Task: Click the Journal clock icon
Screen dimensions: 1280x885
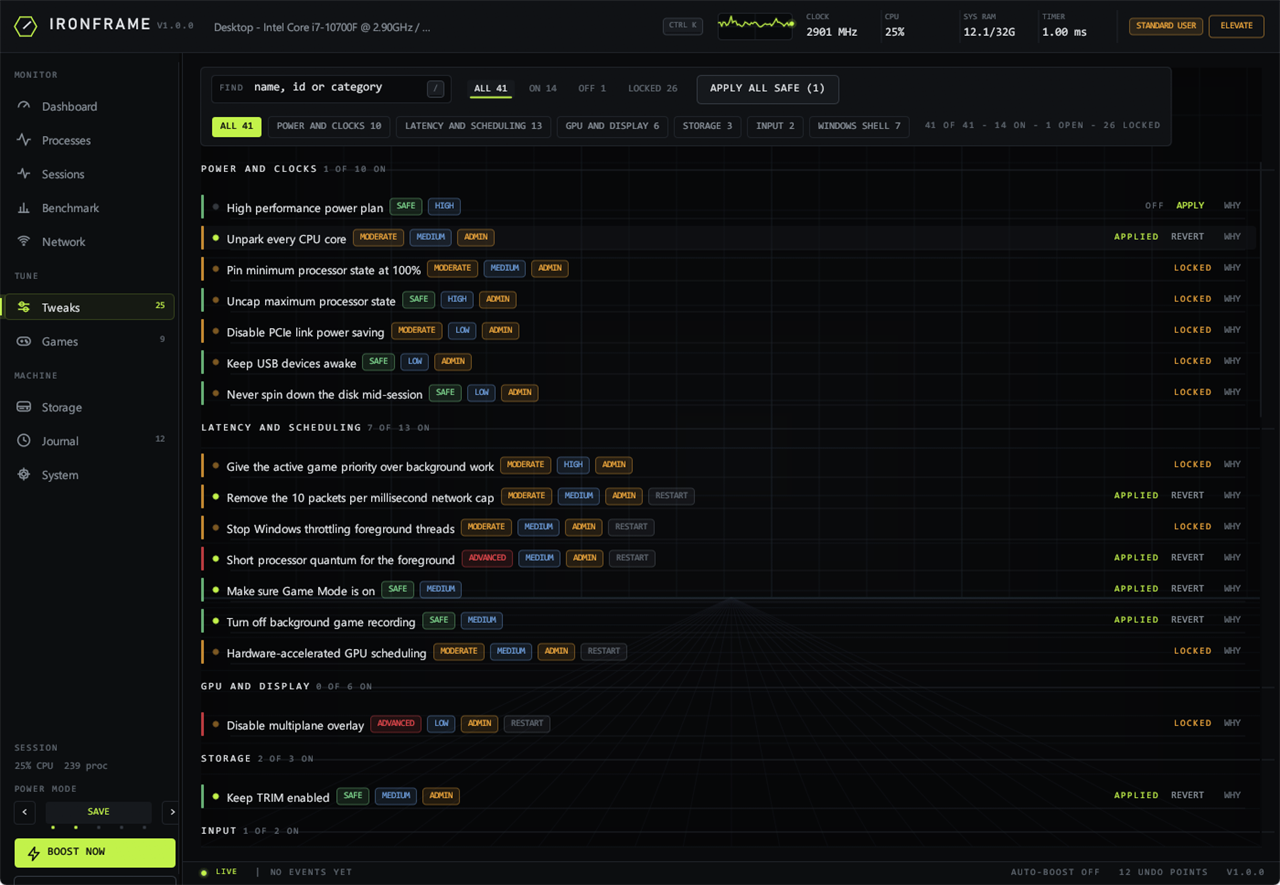Action: [x=24, y=441]
